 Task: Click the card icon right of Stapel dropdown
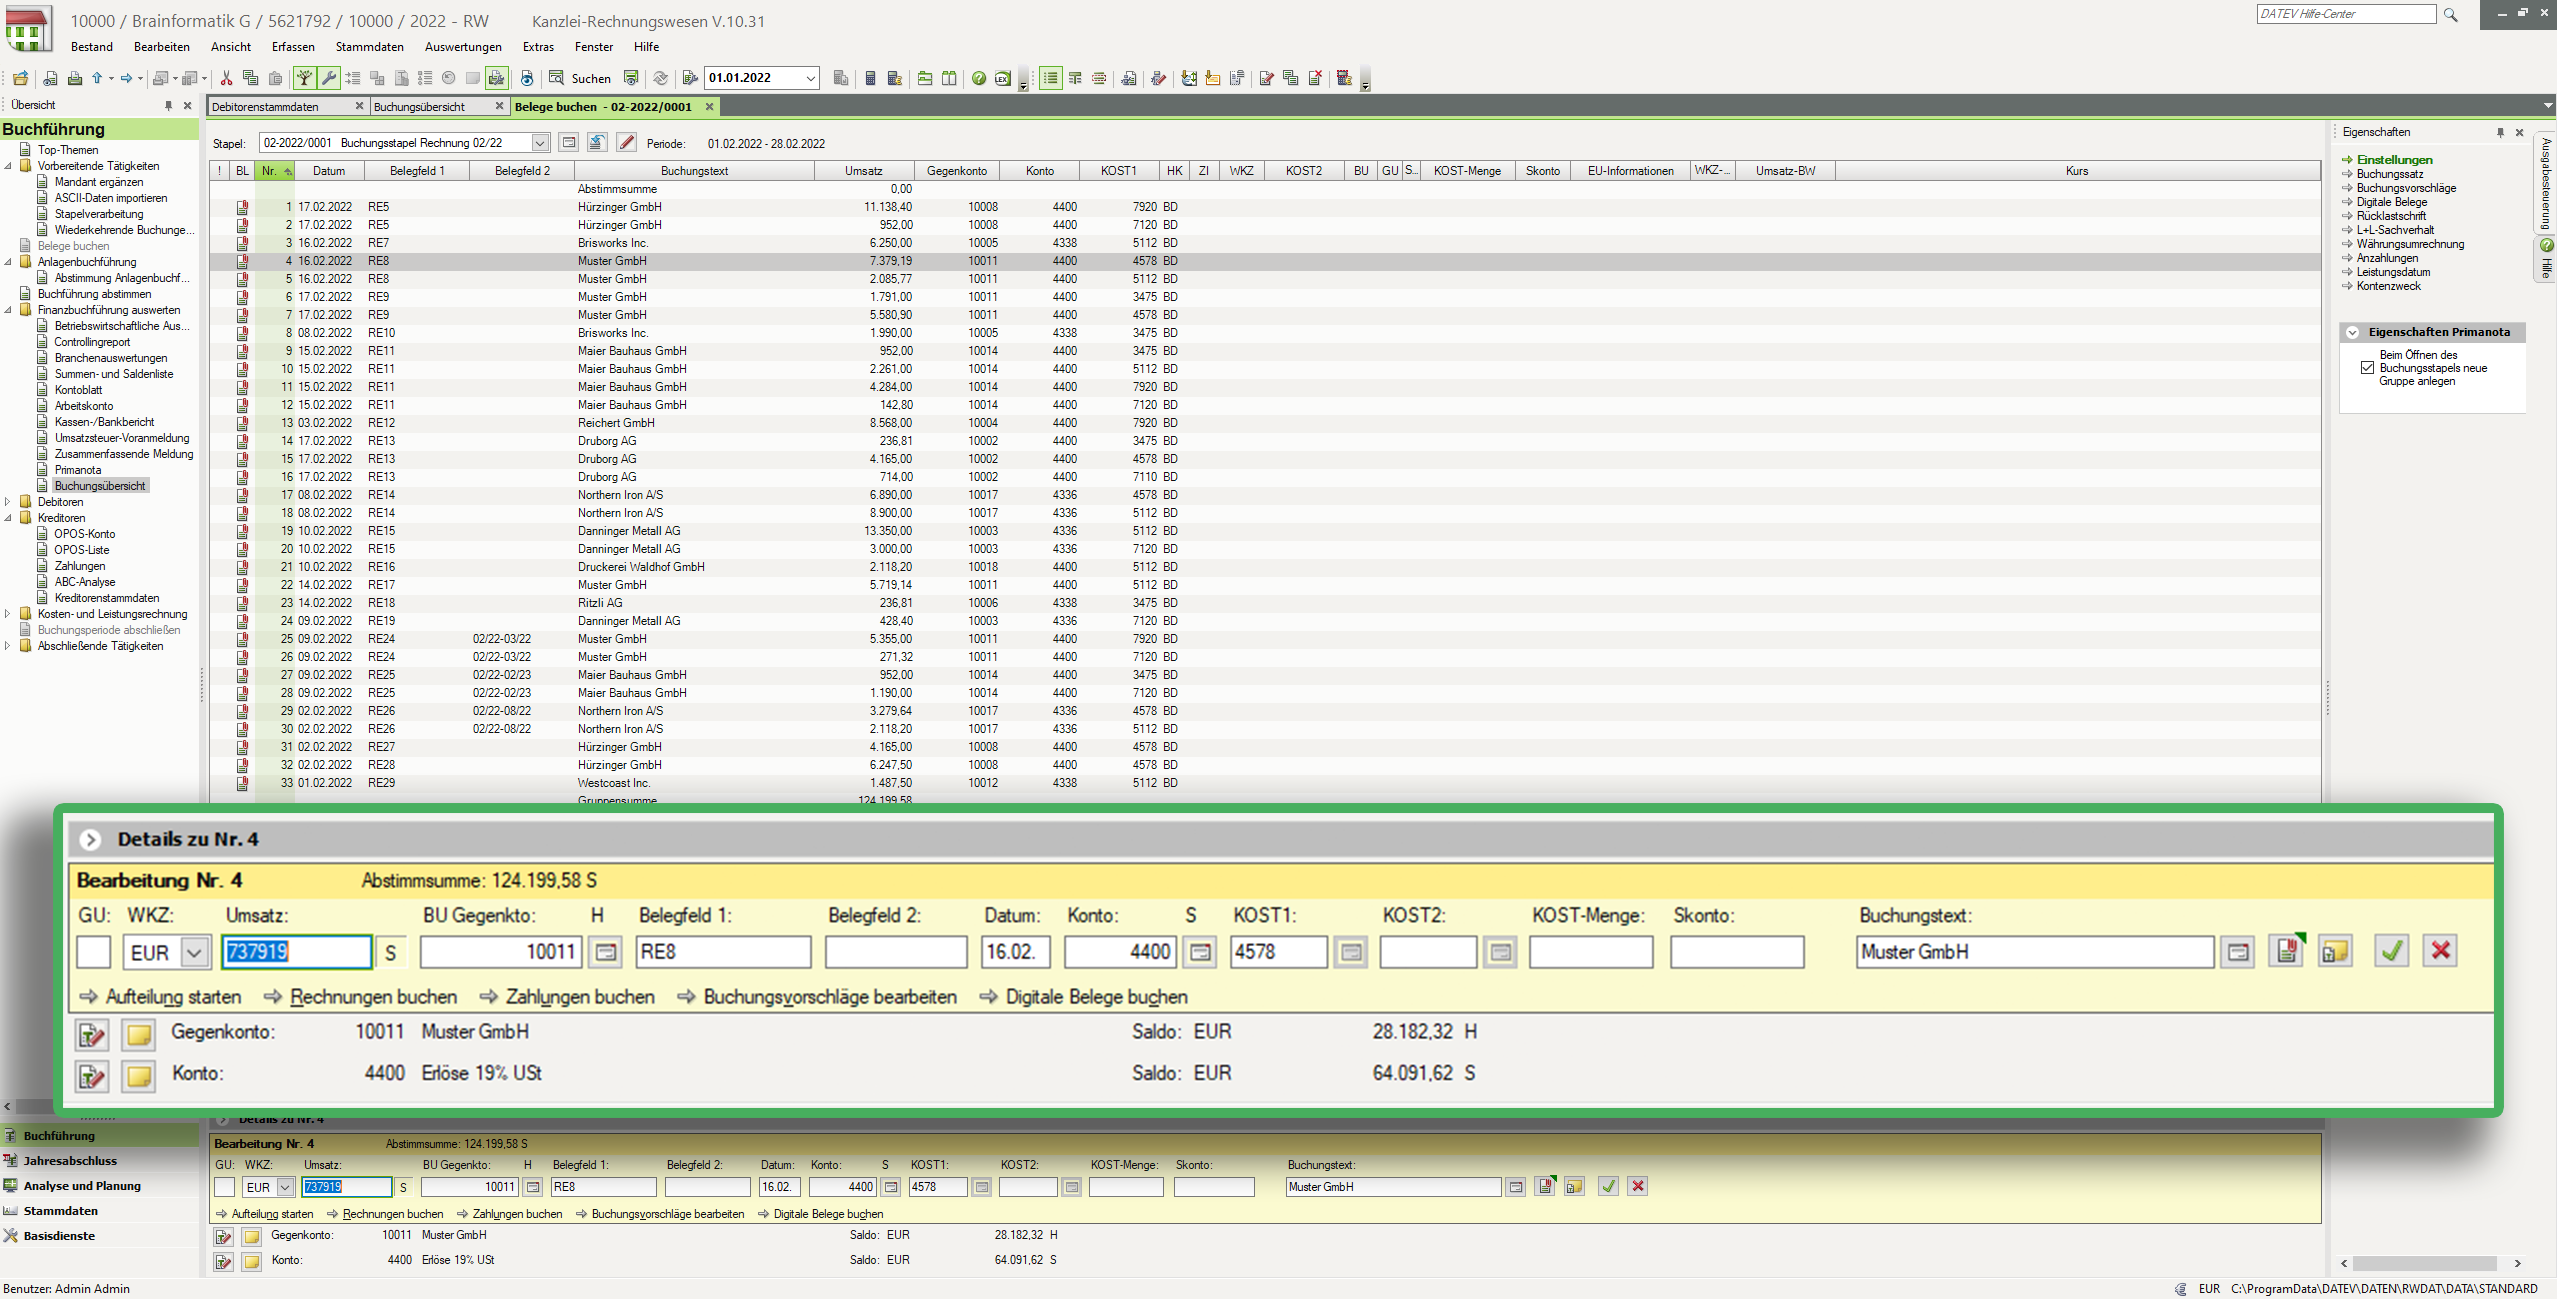(x=569, y=143)
